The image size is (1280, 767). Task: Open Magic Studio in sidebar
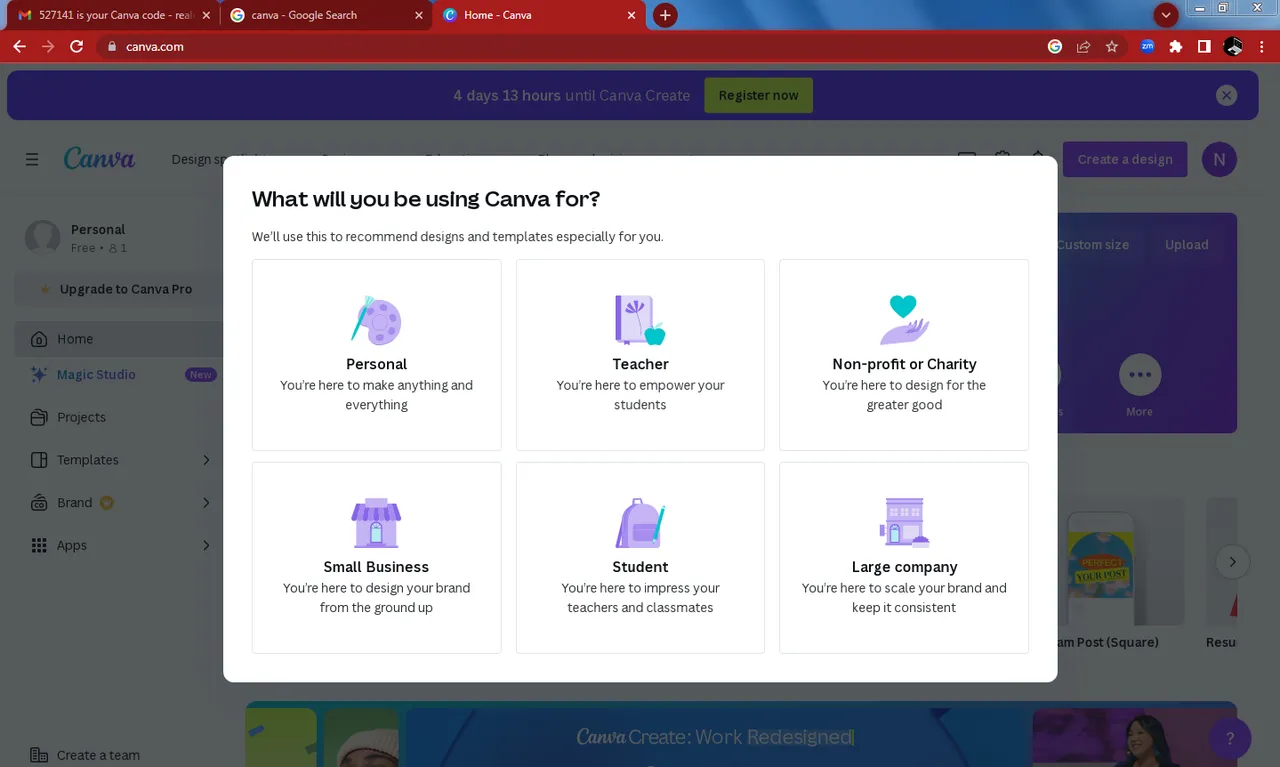tap(118, 374)
